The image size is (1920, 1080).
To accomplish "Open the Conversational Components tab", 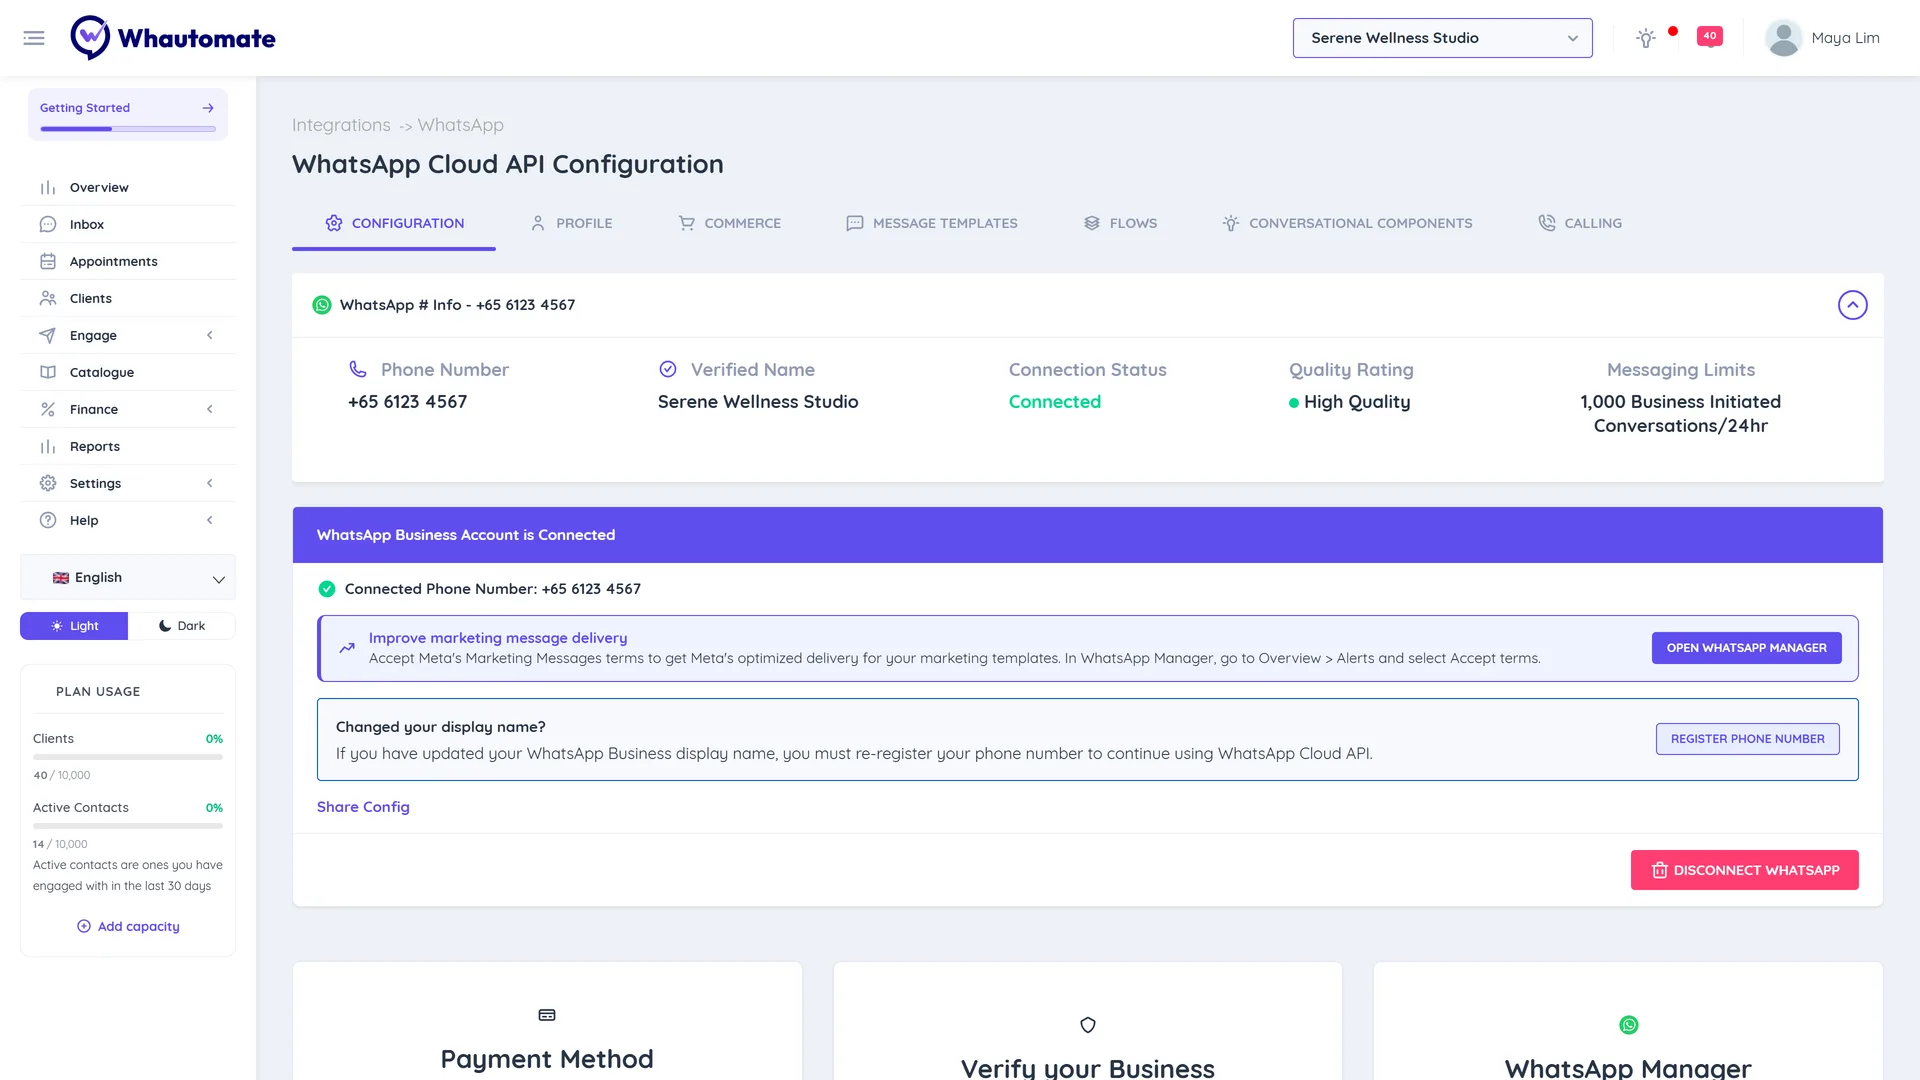I will pos(1347,223).
